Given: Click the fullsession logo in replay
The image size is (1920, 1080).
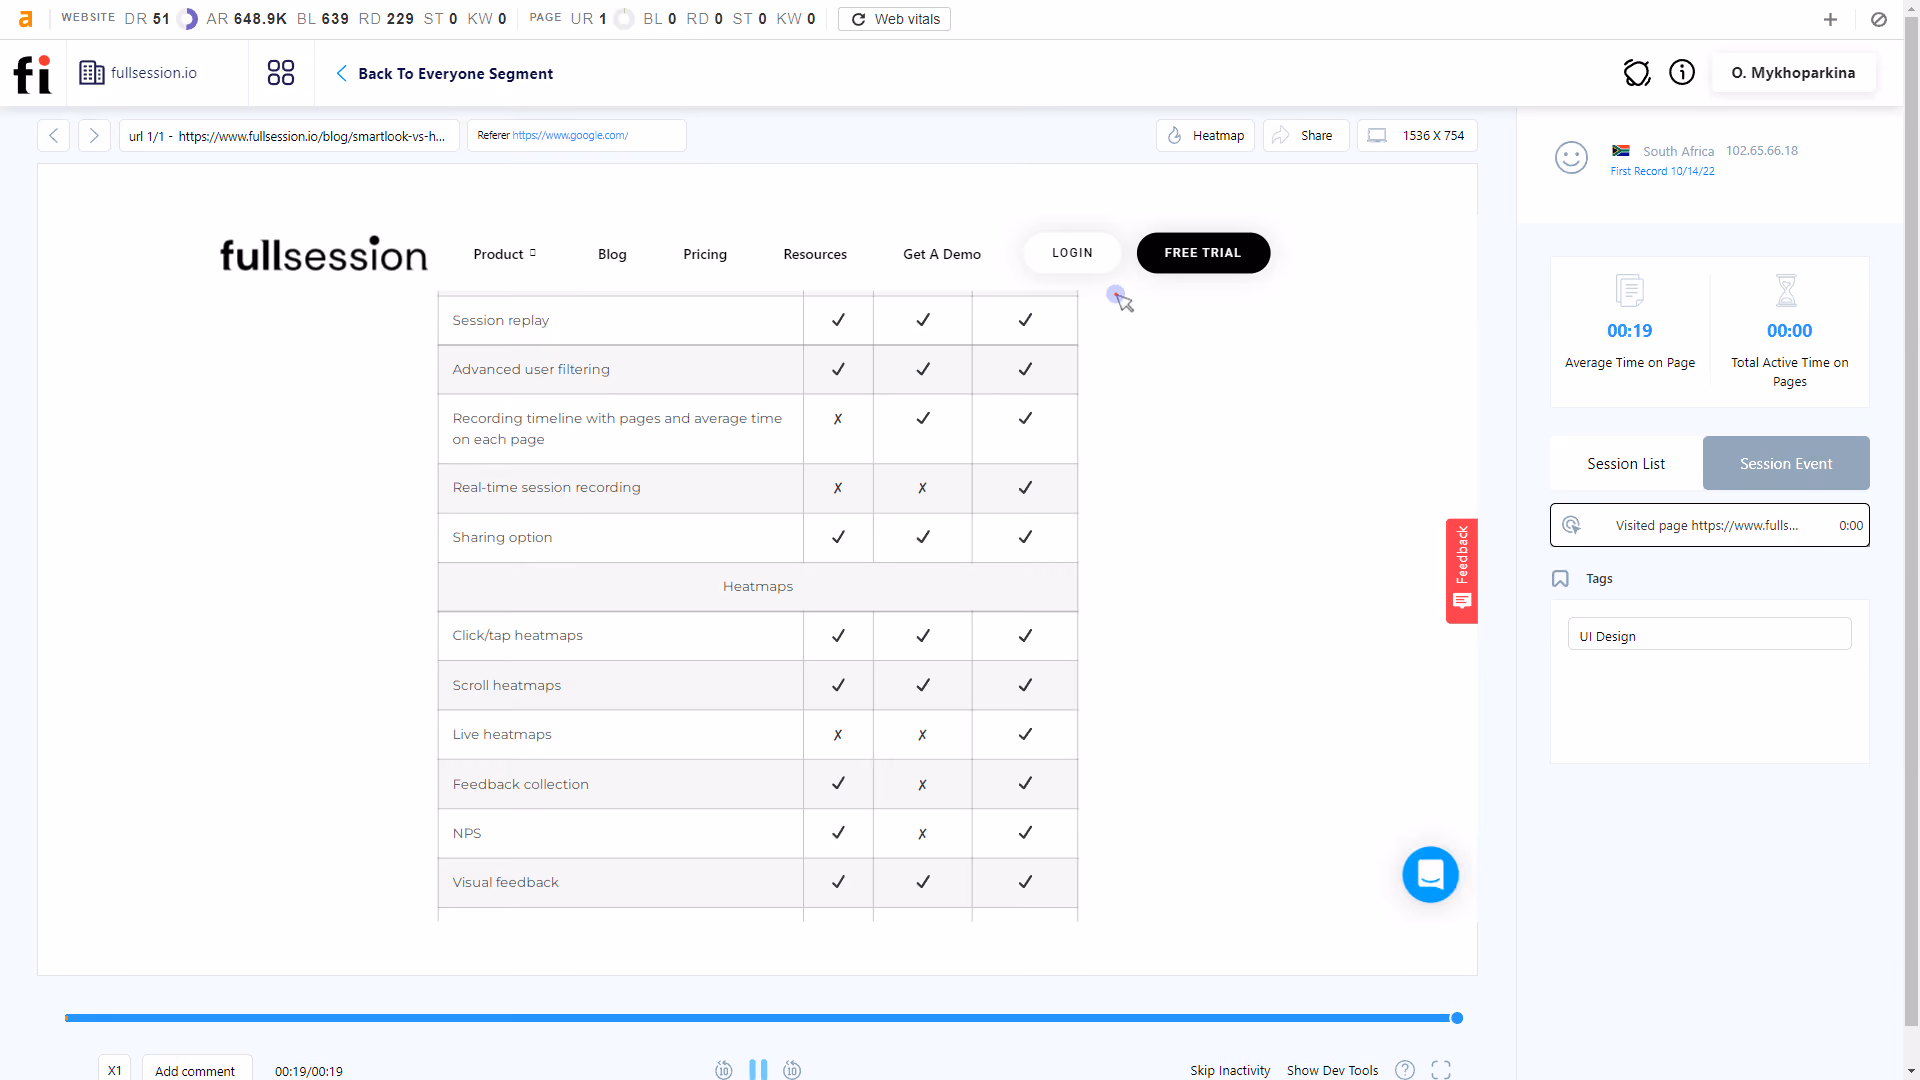Looking at the screenshot, I should (x=323, y=254).
